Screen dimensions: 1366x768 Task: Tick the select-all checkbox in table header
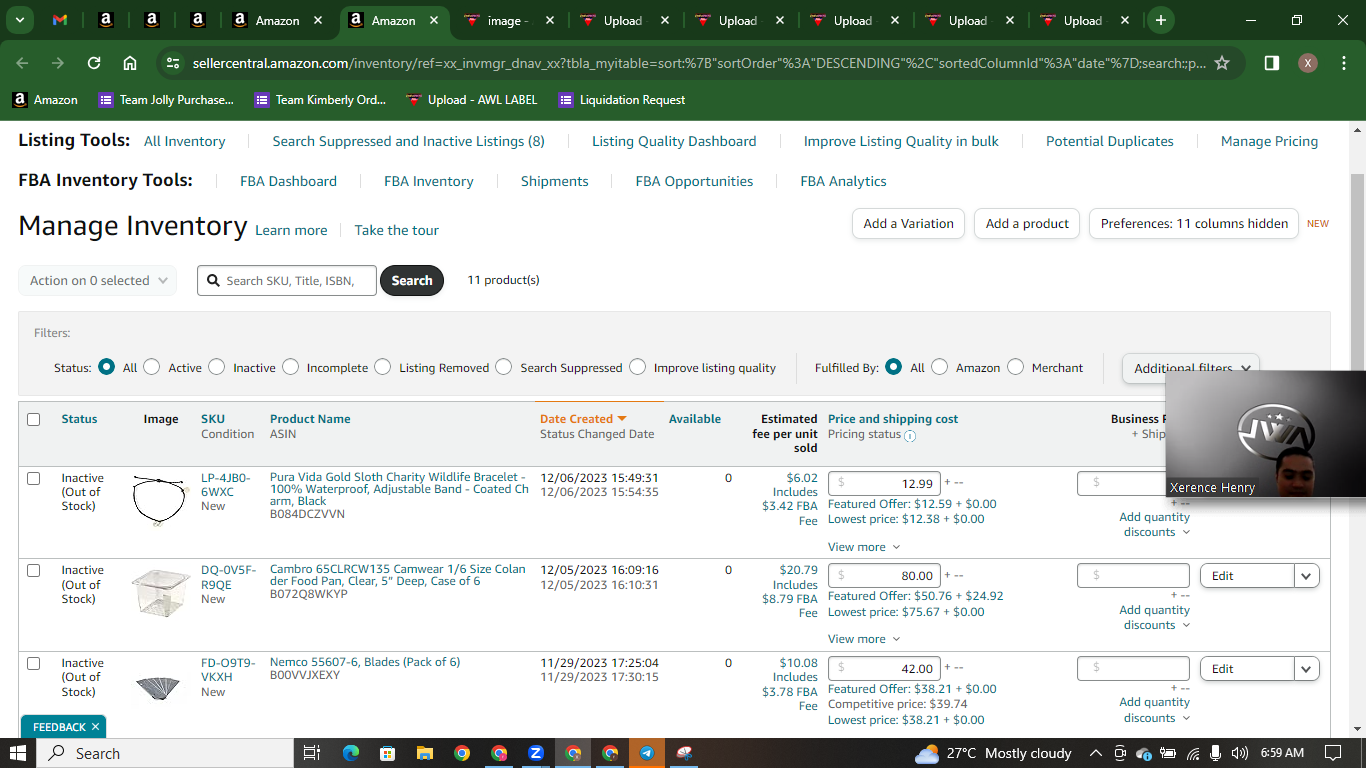[34, 419]
